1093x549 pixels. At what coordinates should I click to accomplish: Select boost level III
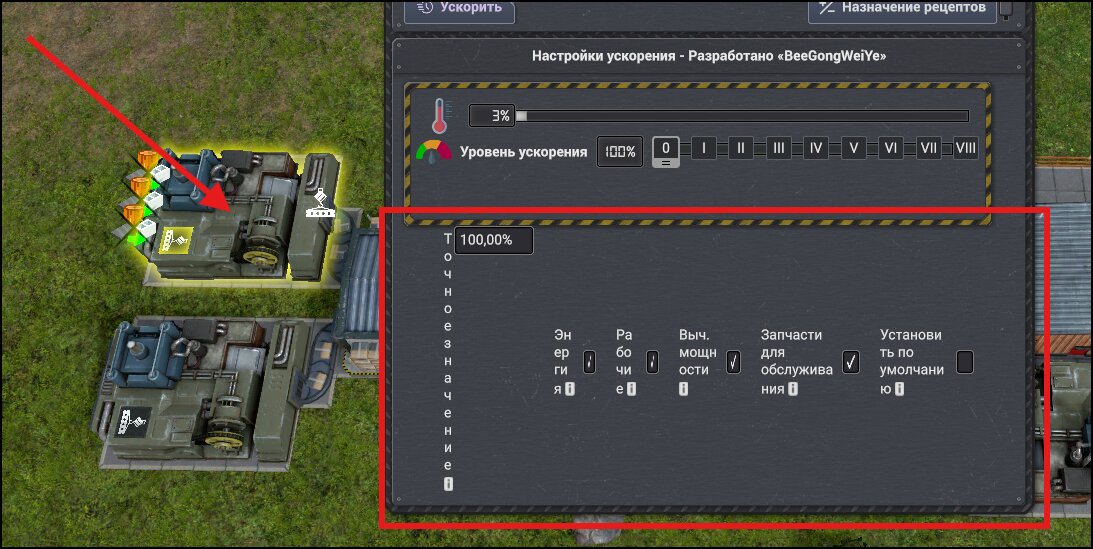[x=779, y=148]
